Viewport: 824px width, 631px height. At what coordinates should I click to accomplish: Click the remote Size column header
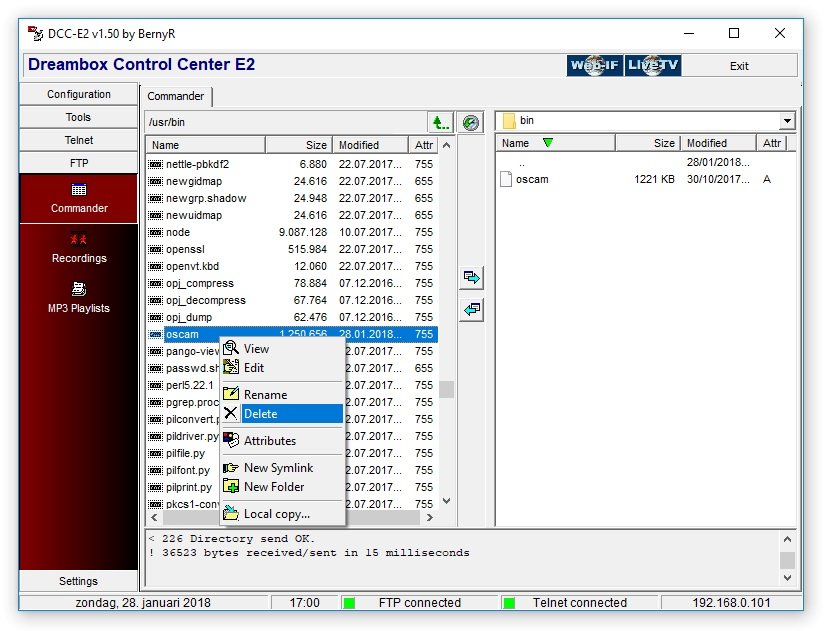(298, 145)
